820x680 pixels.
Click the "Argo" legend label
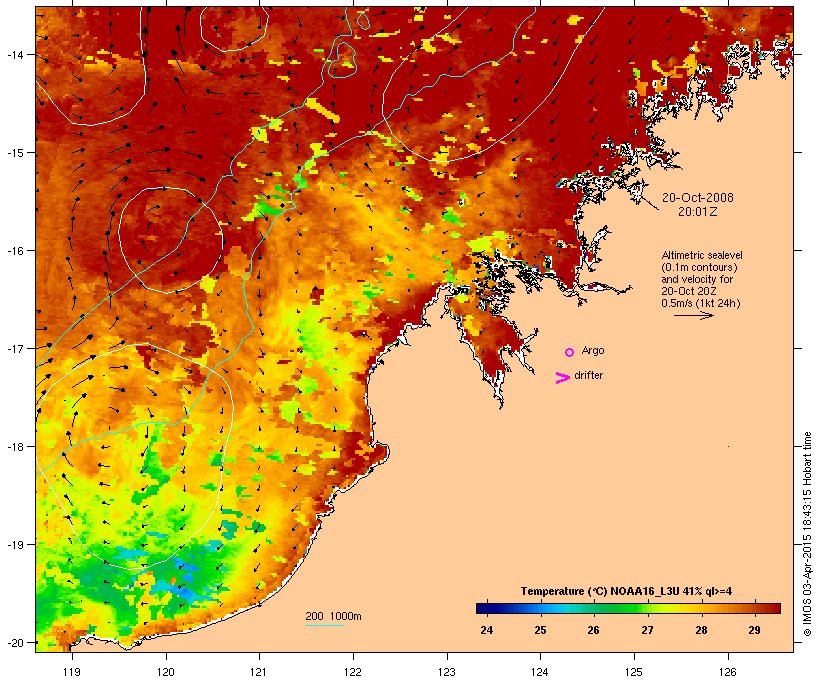[593, 350]
